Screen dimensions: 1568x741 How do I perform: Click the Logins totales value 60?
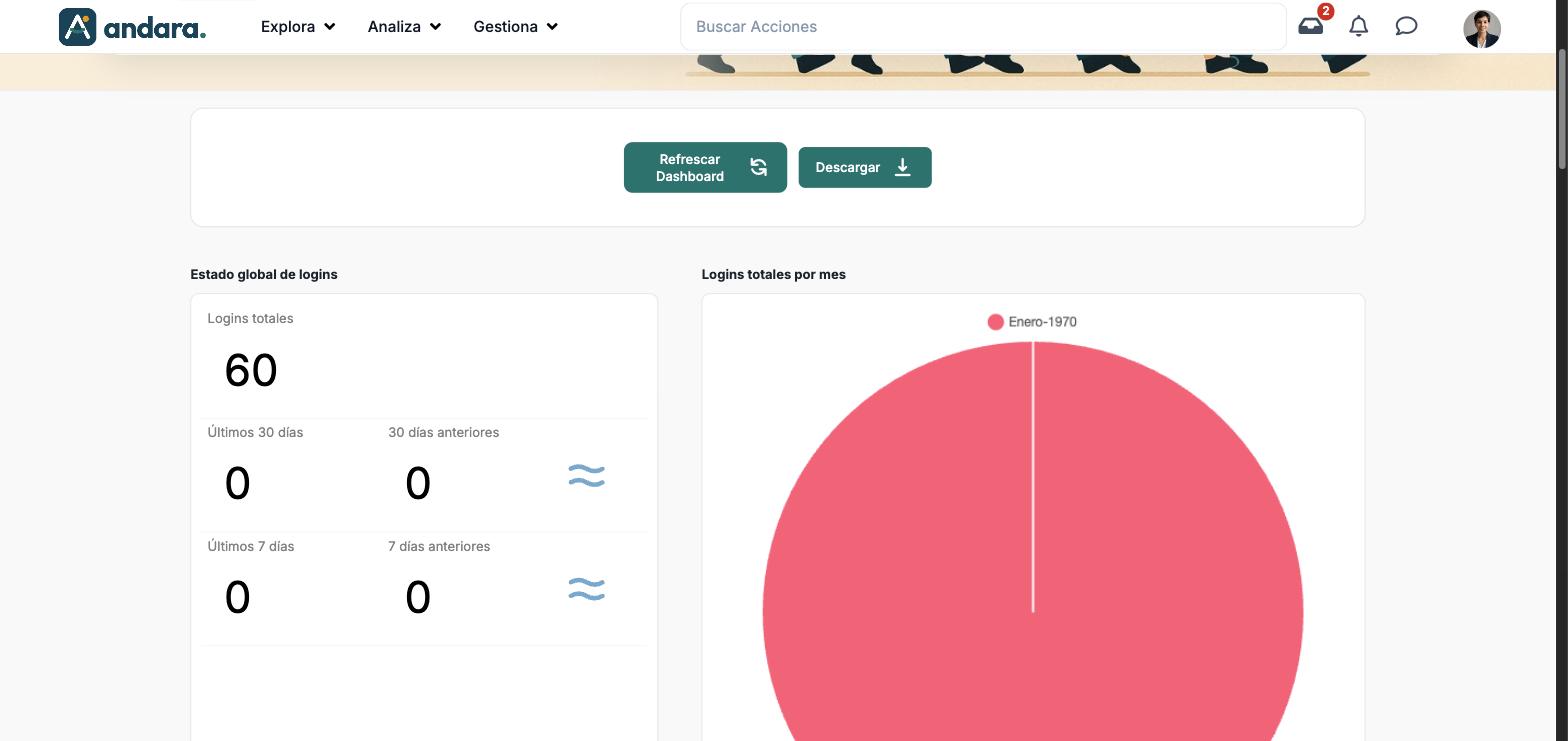point(251,370)
